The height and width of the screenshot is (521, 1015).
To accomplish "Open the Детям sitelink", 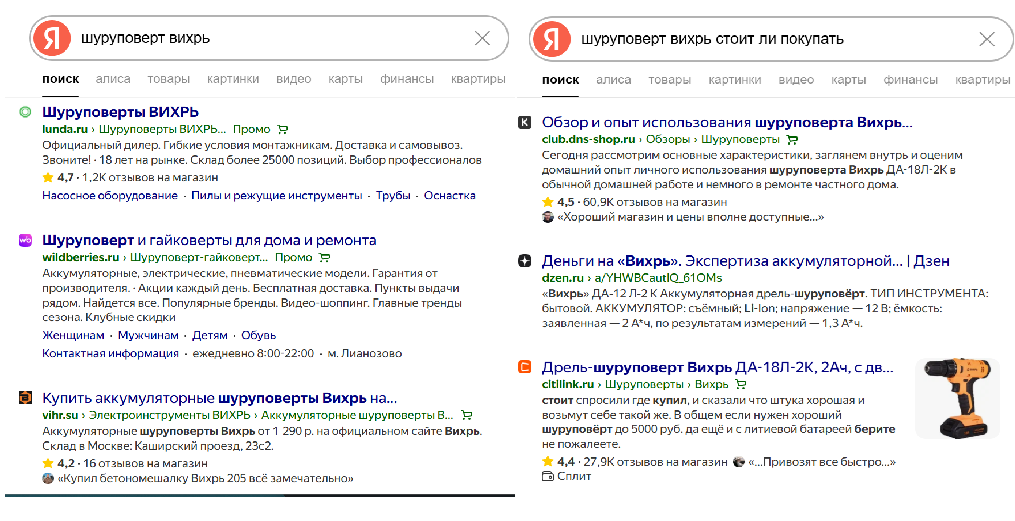I will (210, 335).
